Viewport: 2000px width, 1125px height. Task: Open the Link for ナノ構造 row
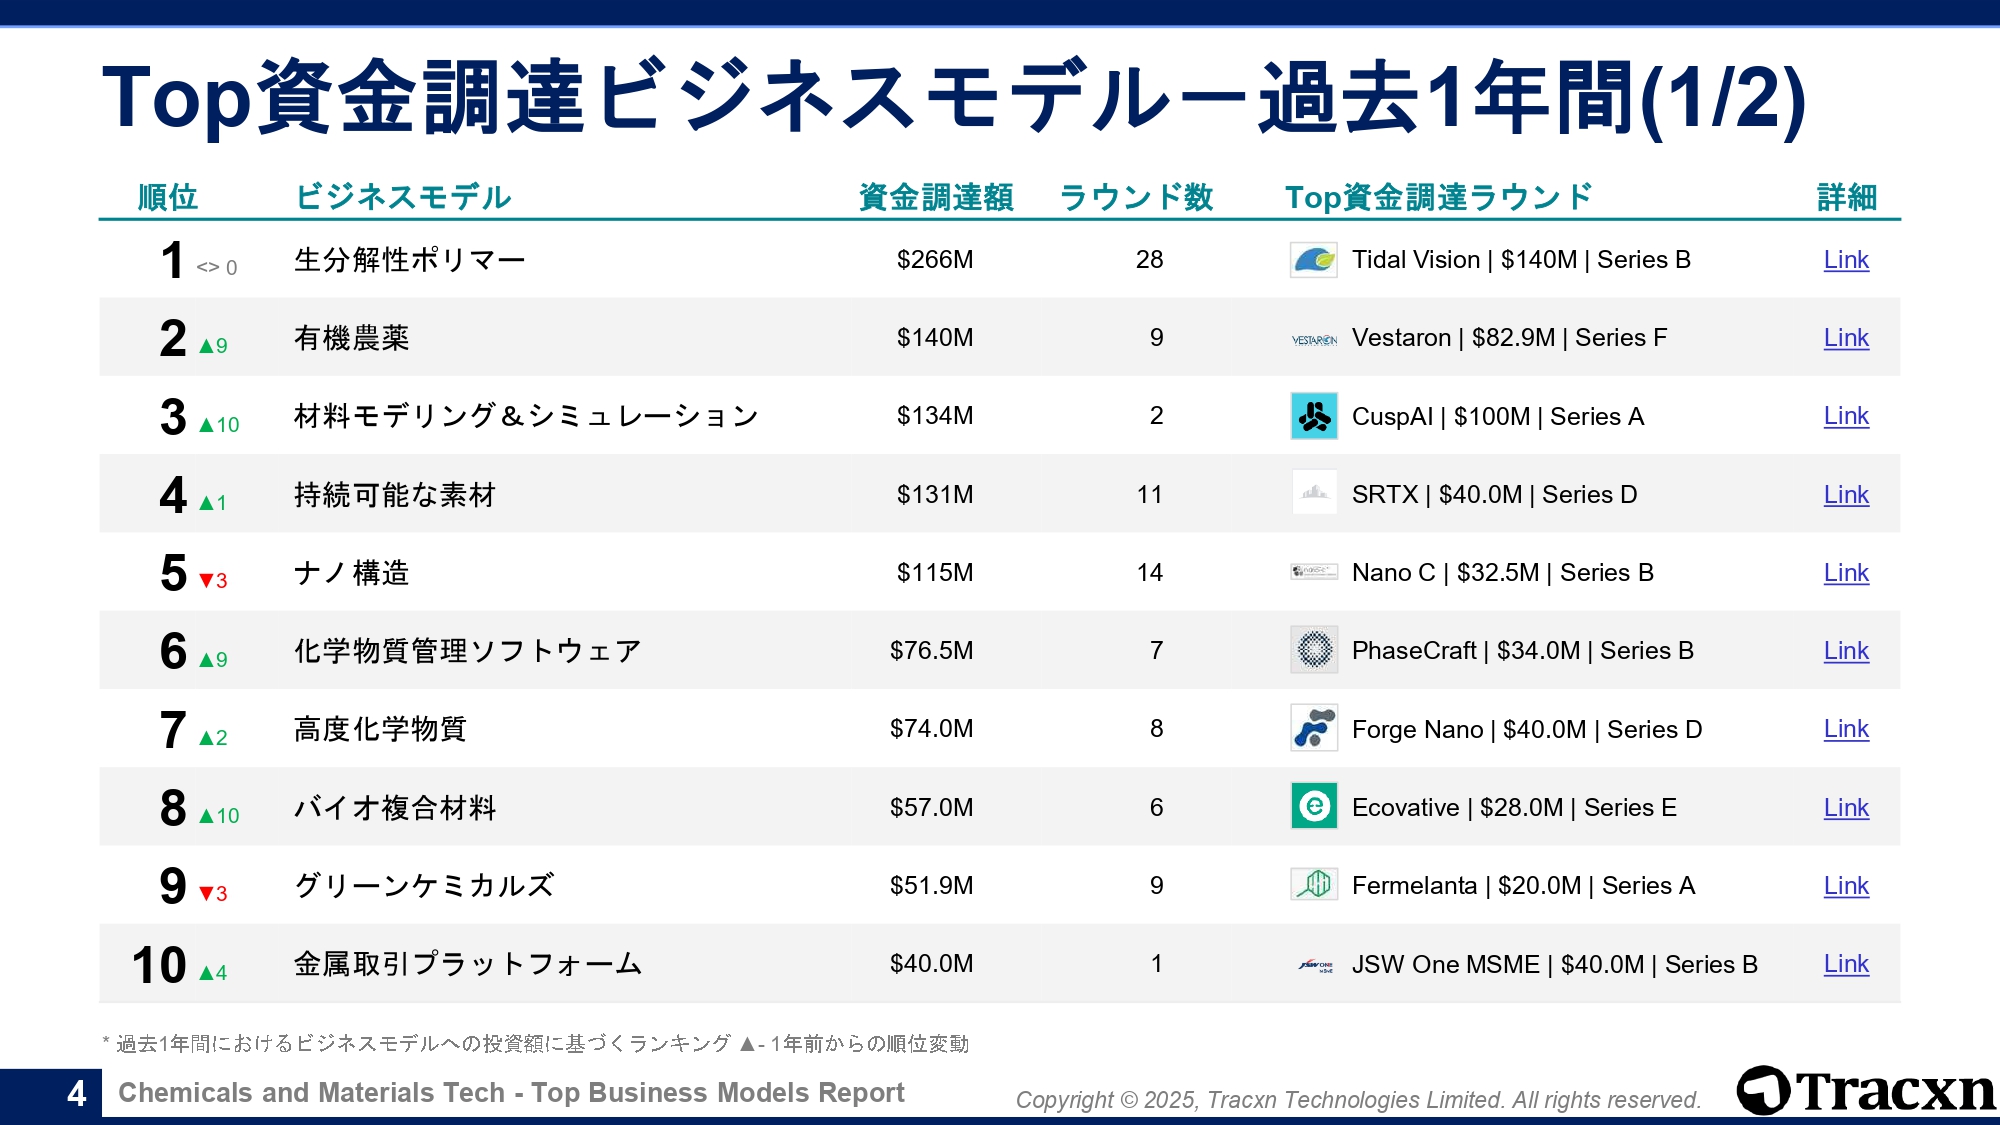pyautogui.click(x=1846, y=573)
